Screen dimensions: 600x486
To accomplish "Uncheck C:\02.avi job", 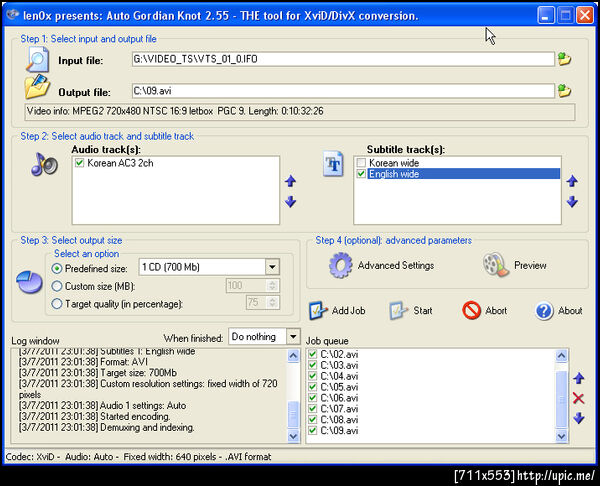I will point(313,354).
